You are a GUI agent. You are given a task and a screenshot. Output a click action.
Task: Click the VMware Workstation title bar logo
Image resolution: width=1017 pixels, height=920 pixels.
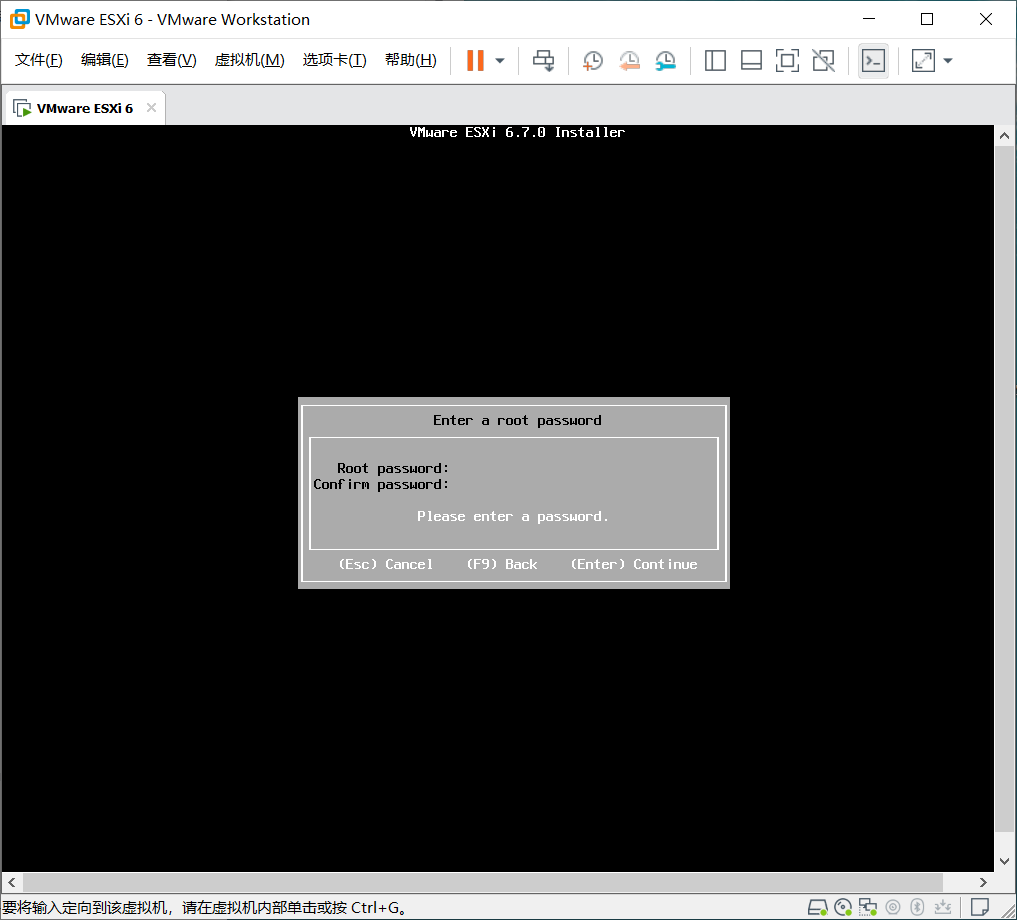coord(19,19)
